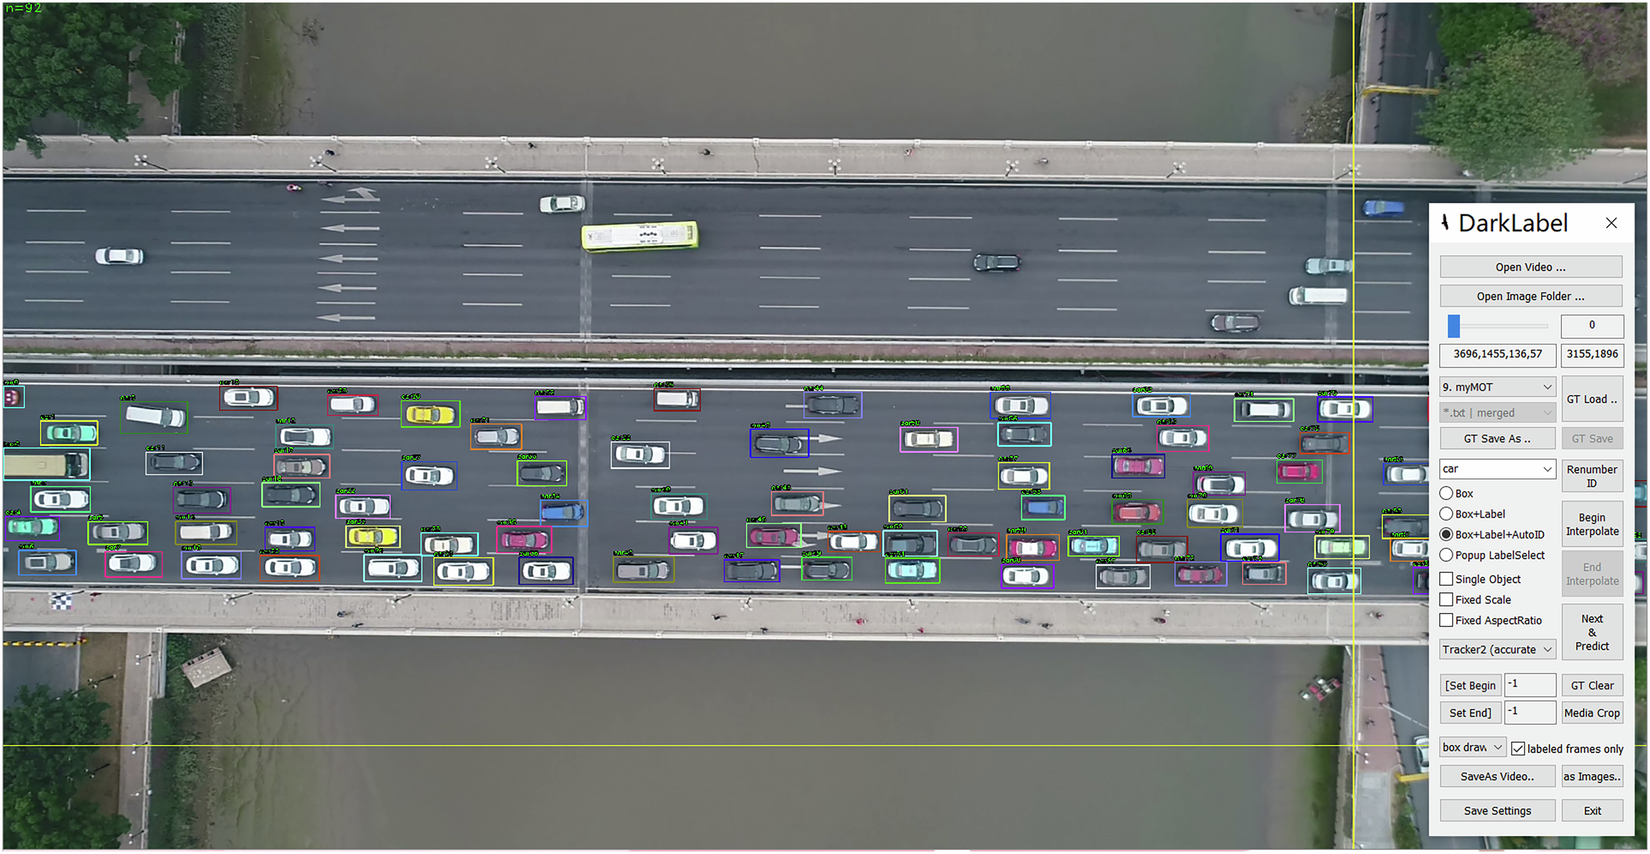
Task: Click the cursor position field 3155,1896
Action: (1592, 354)
